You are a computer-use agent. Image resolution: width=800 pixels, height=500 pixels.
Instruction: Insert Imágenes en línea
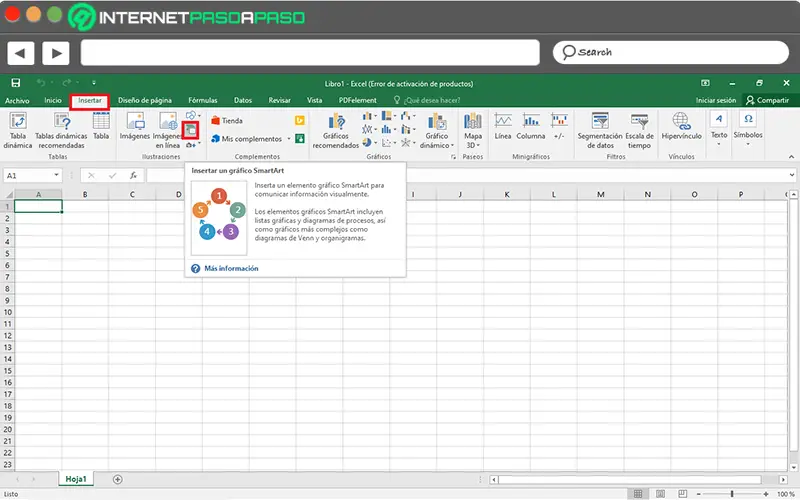coord(167,130)
